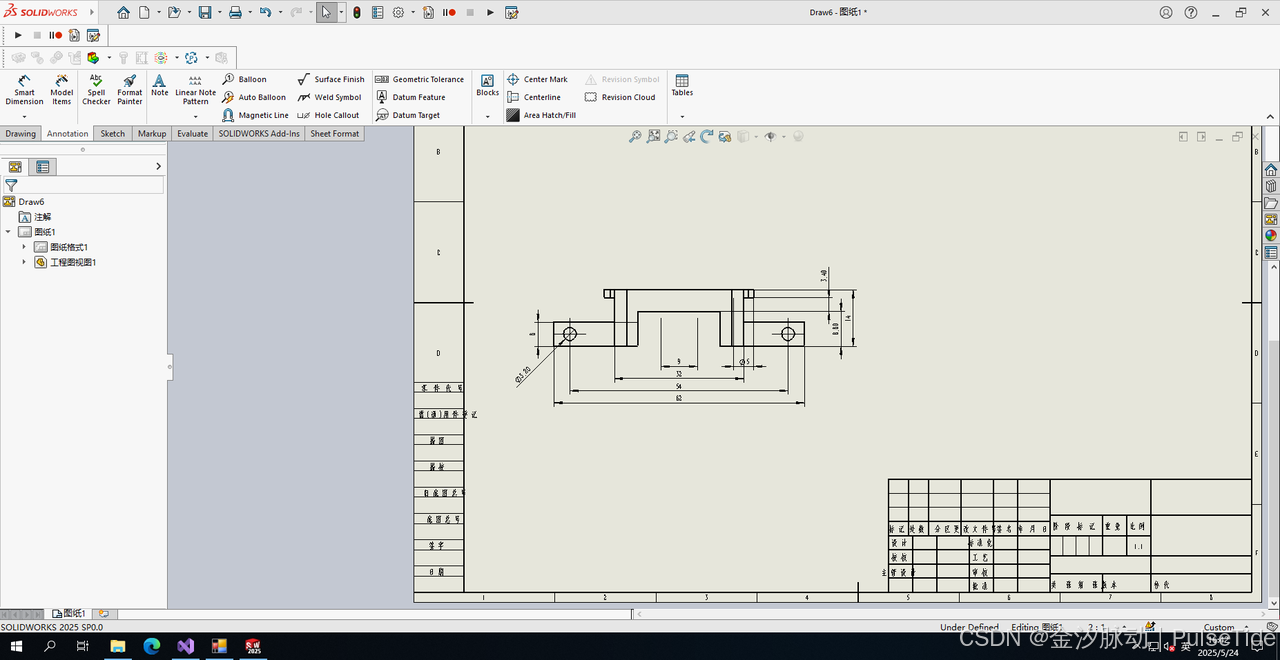Image resolution: width=1280 pixels, height=660 pixels.
Task: Expand the Blocks dropdown
Action: (487, 116)
